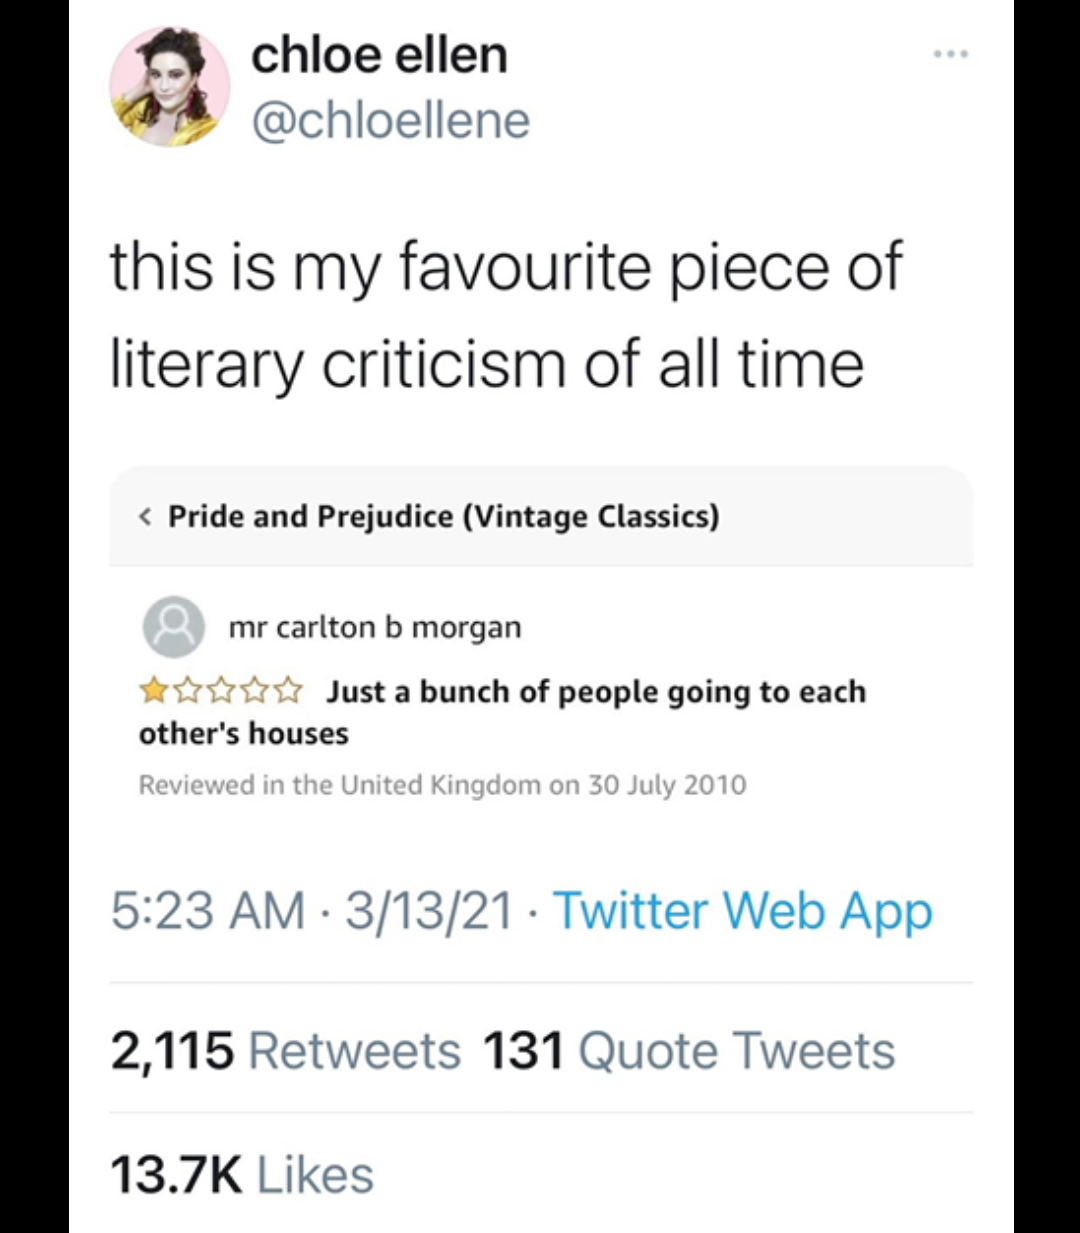
Task: Click reviewer name mr carlton b morgan
Action: point(375,627)
